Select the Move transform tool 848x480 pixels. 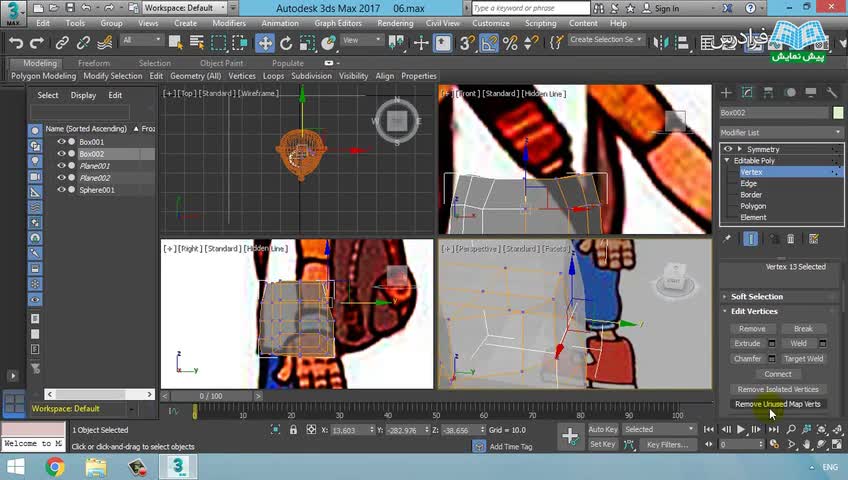pyautogui.click(x=265, y=43)
